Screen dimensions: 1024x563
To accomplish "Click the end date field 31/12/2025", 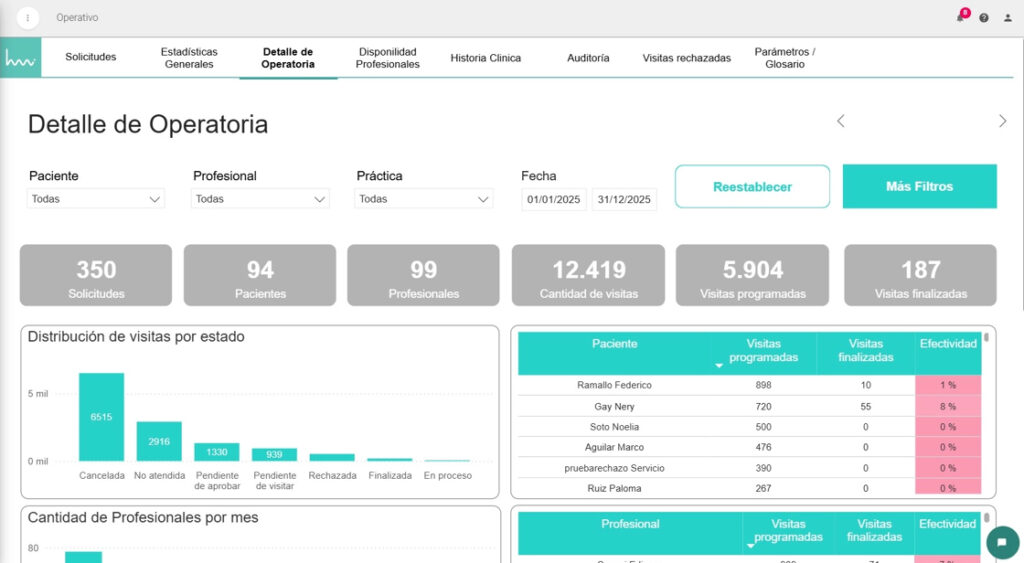I will 624,200.
